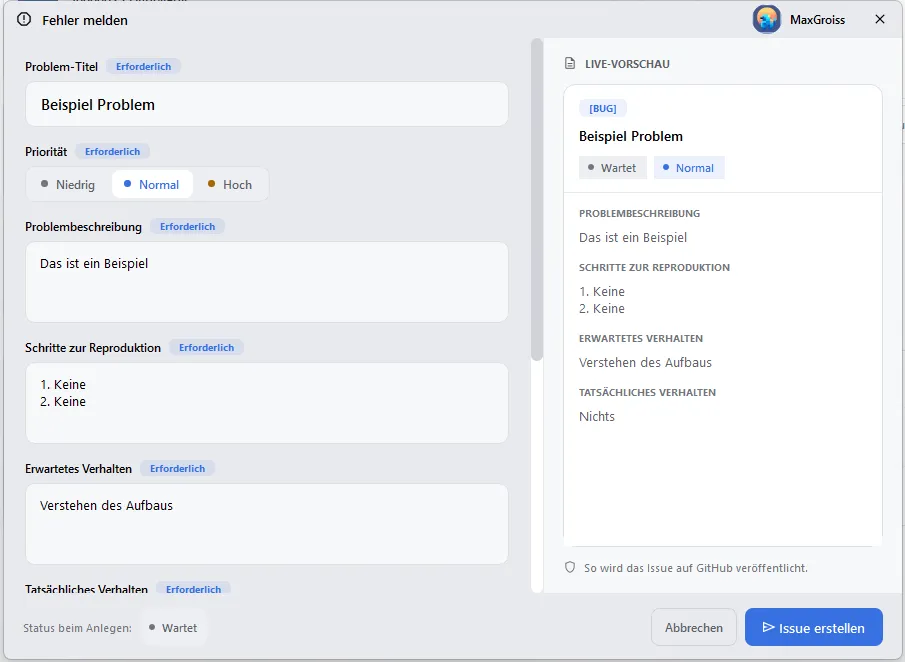Click the Wartet status chip at bottom
The width and height of the screenshot is (905, 662).
coord(173,628)
